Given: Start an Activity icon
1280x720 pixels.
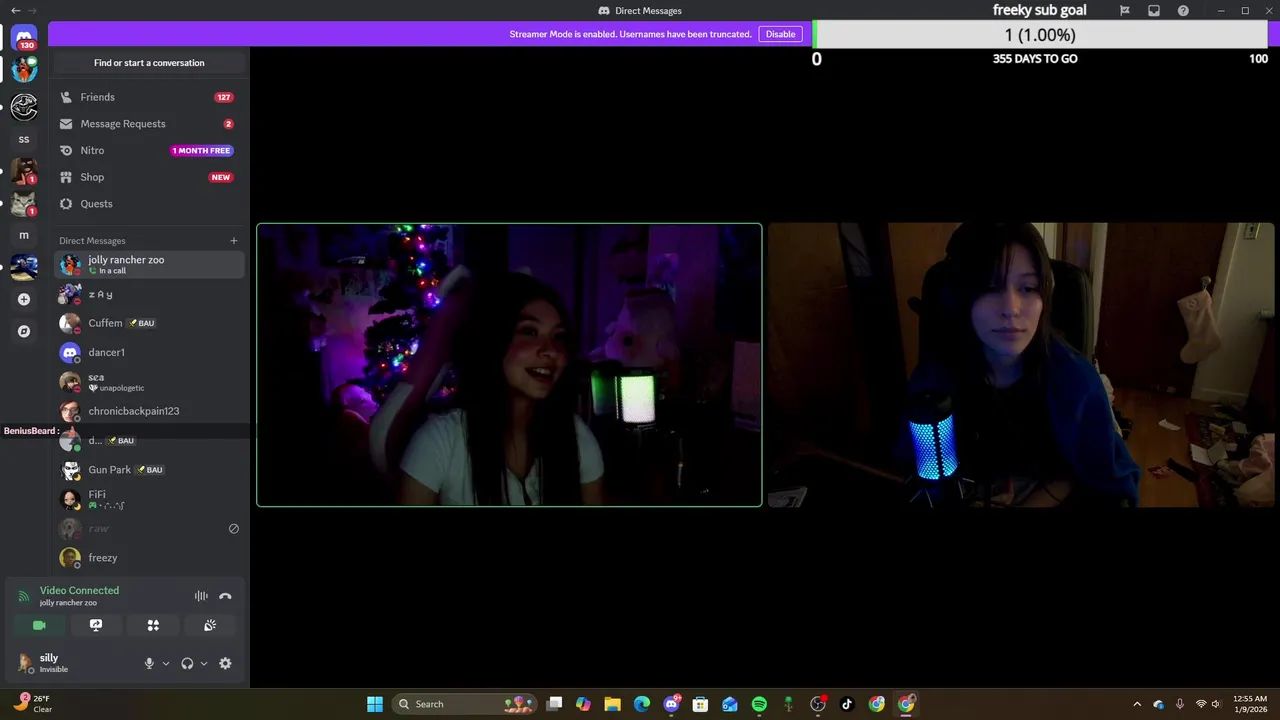Looking at the screenshot, I should click(x=153, y=625).
